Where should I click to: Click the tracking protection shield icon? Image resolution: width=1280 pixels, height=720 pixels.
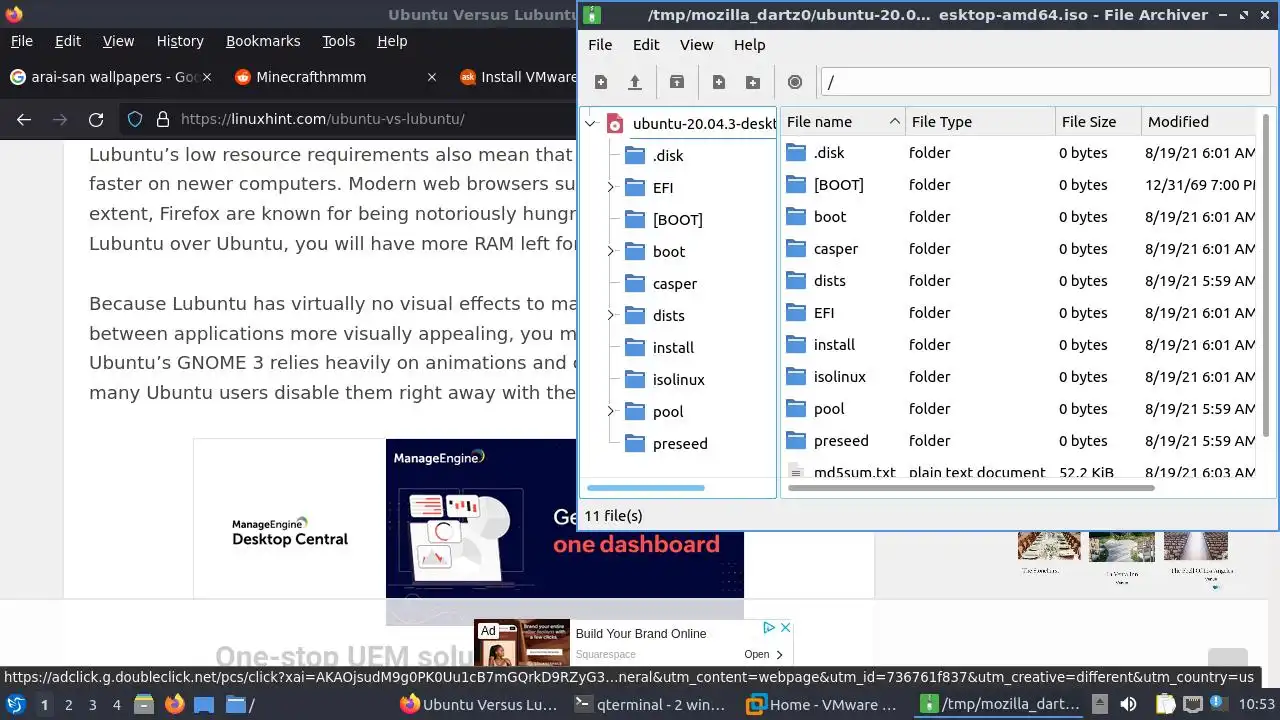tap(135, 119)
